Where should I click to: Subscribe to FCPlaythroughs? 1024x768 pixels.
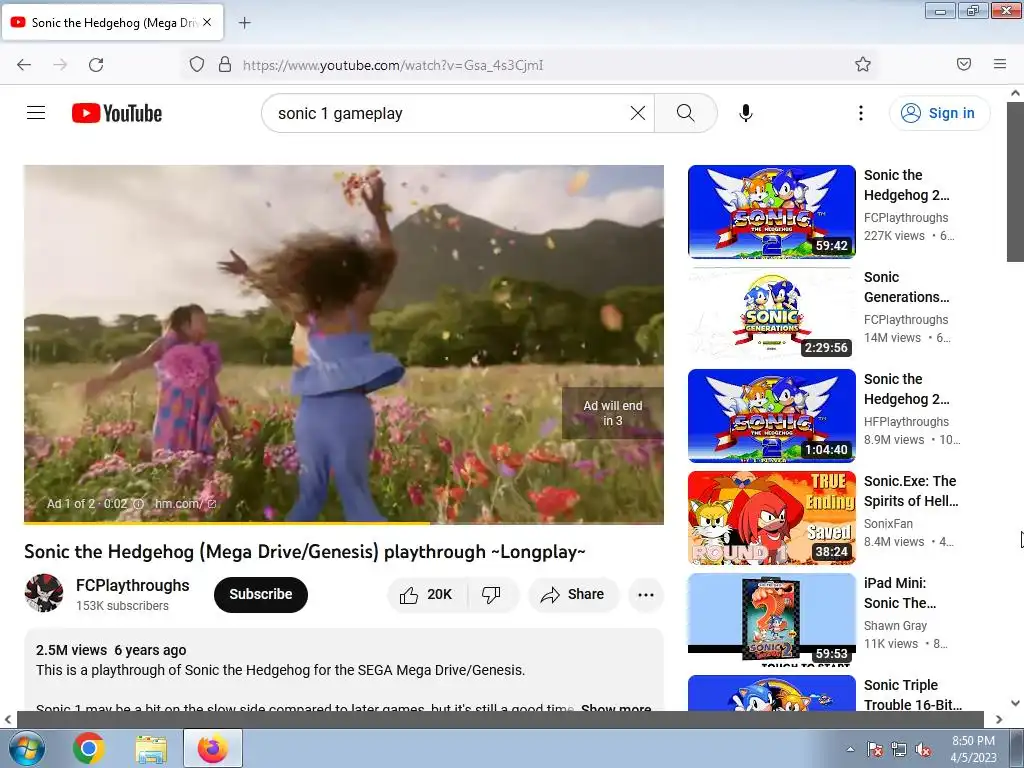261,594
